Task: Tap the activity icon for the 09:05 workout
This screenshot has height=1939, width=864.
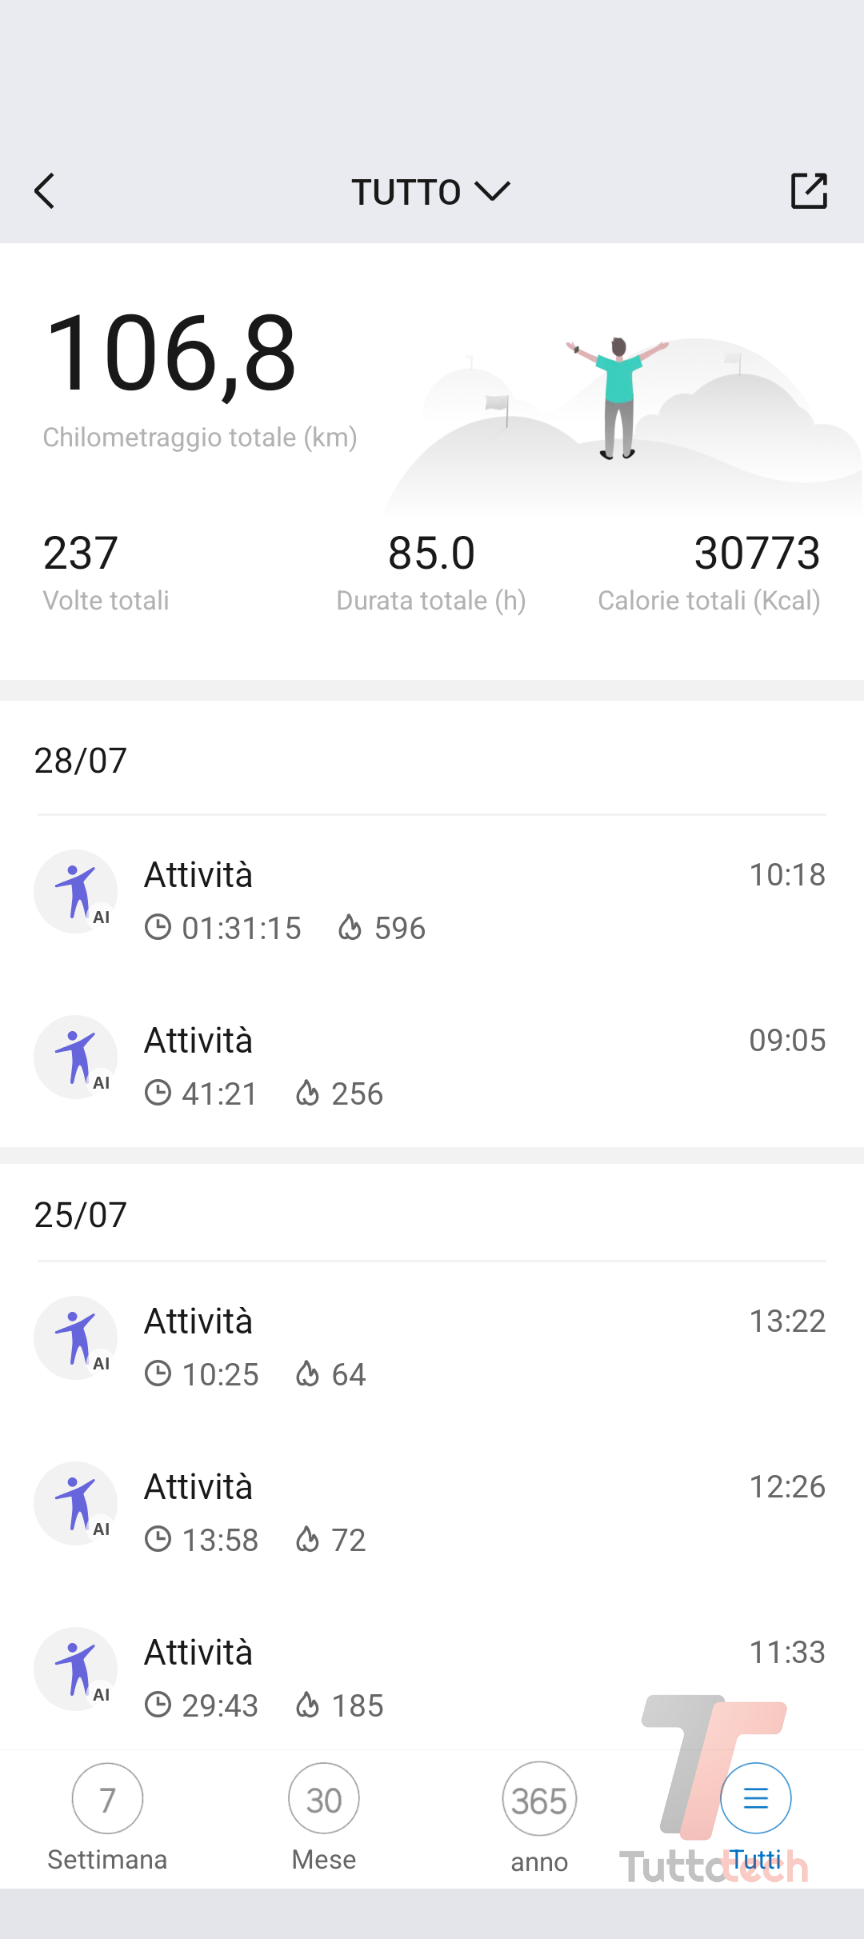Action: (76, 1057)
